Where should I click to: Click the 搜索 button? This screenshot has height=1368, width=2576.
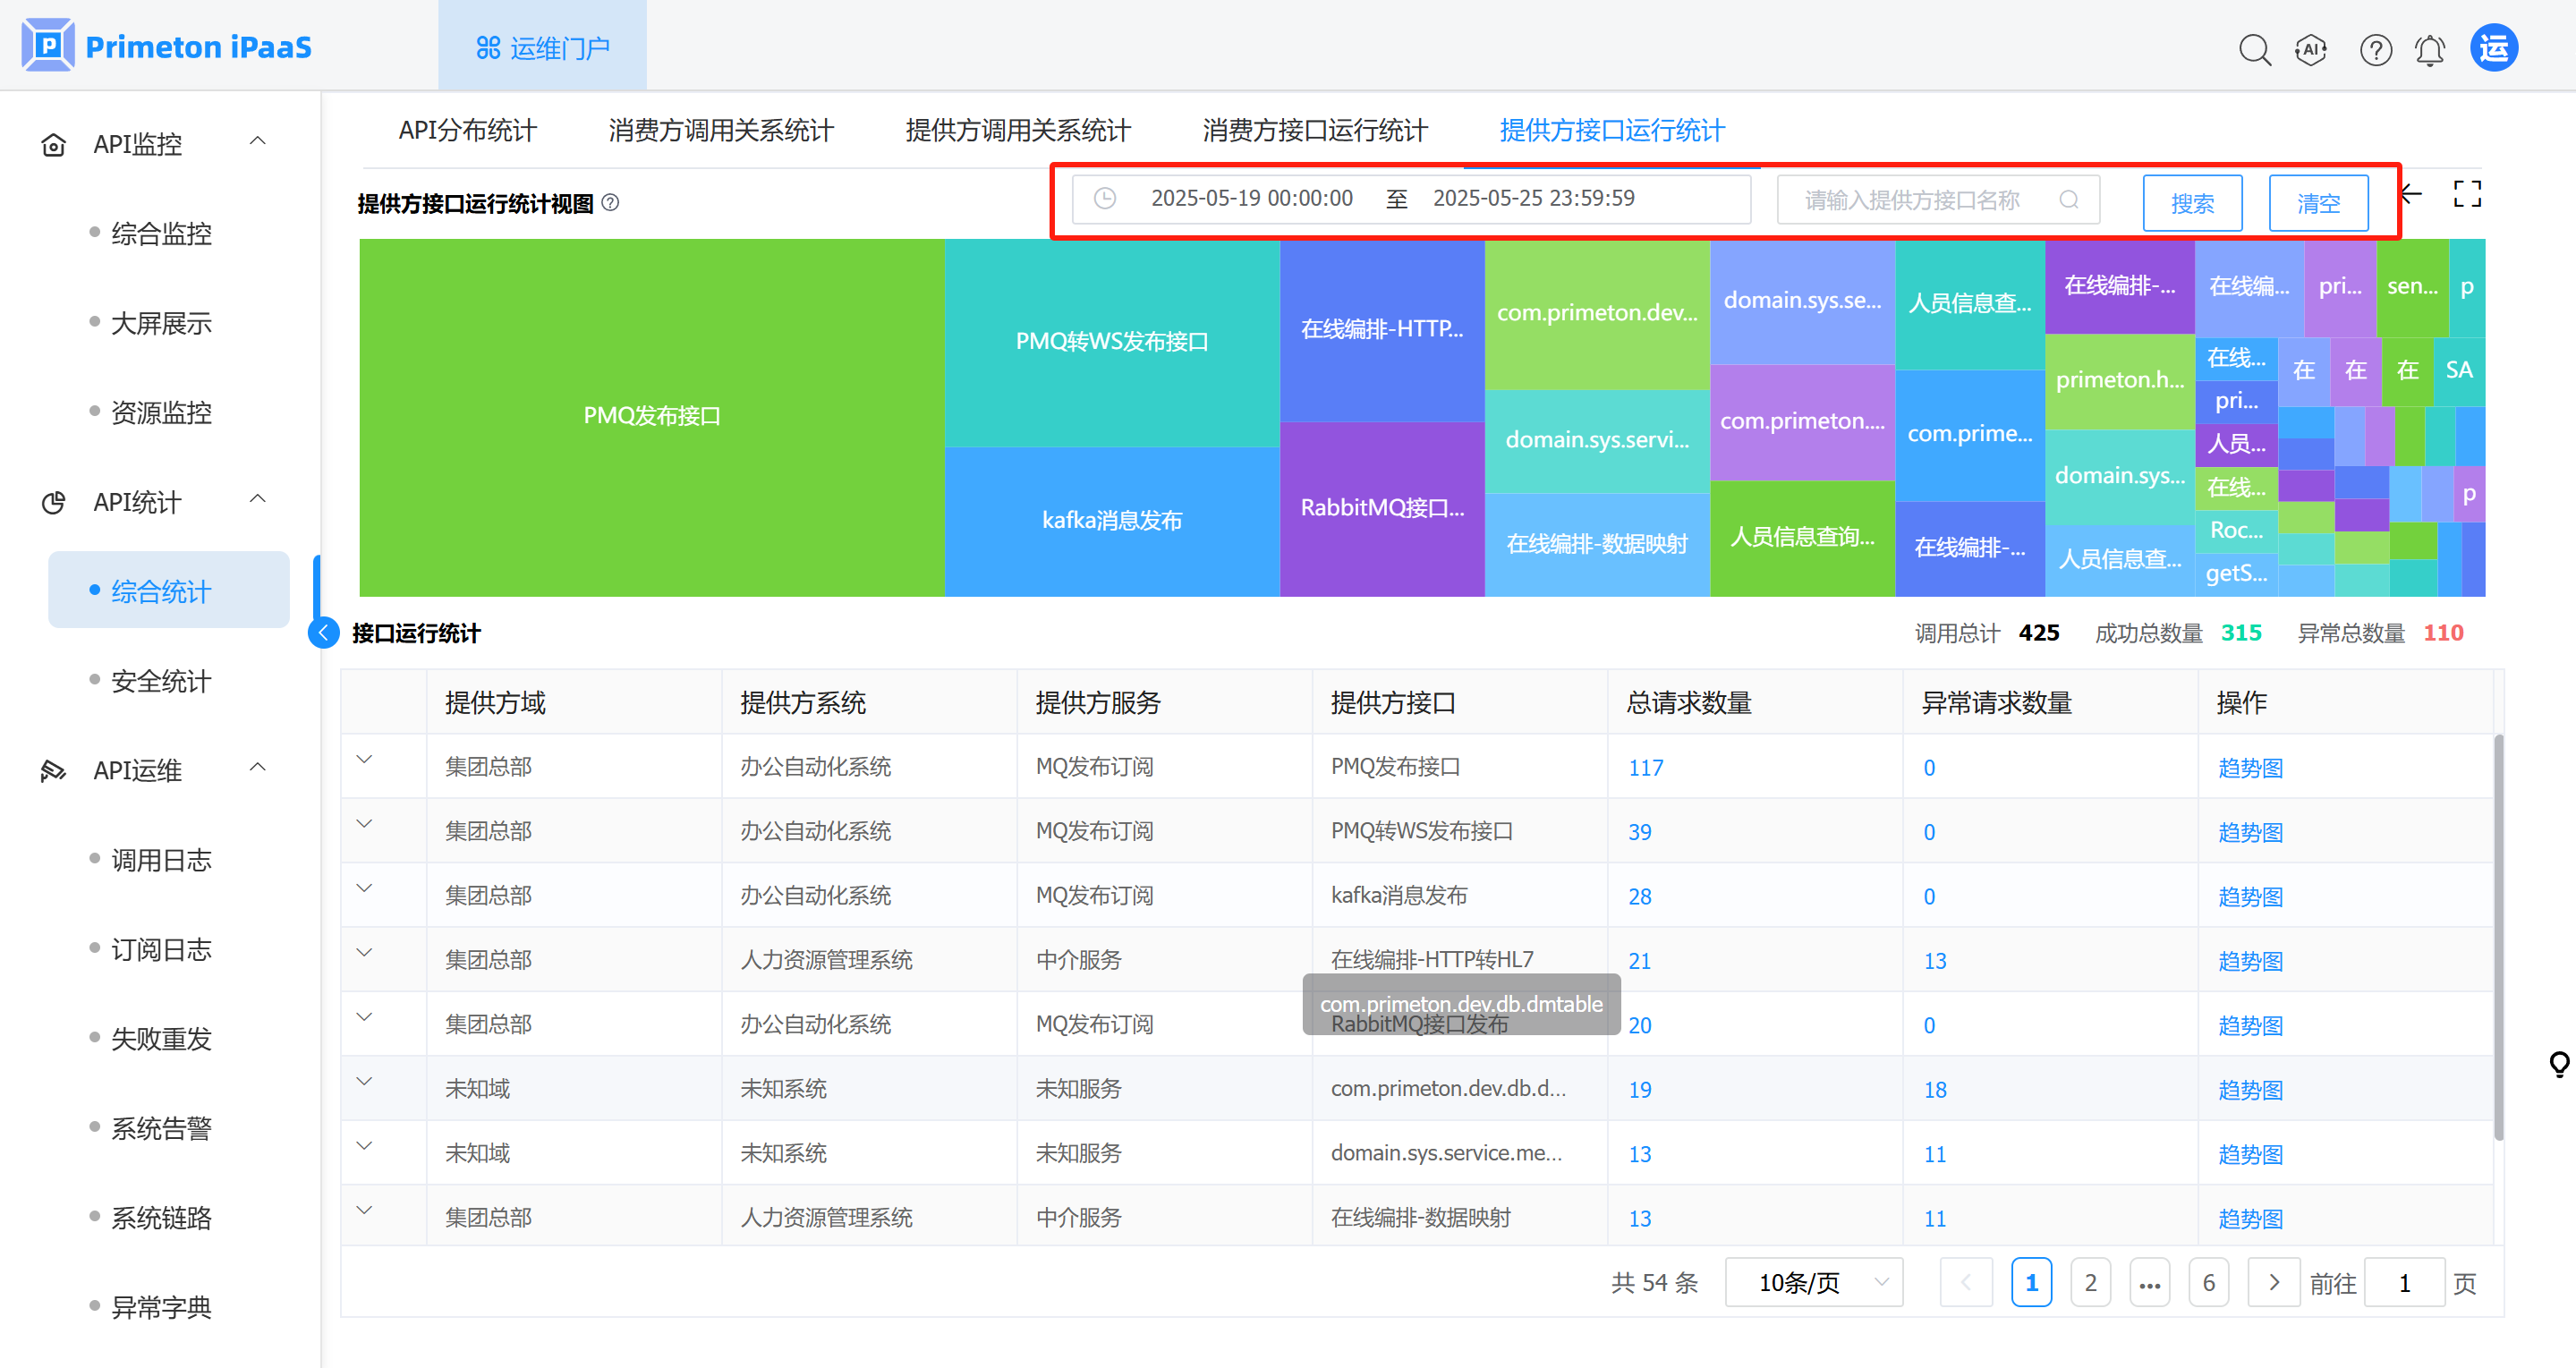pyautogui.click(x=2192, y=203)
